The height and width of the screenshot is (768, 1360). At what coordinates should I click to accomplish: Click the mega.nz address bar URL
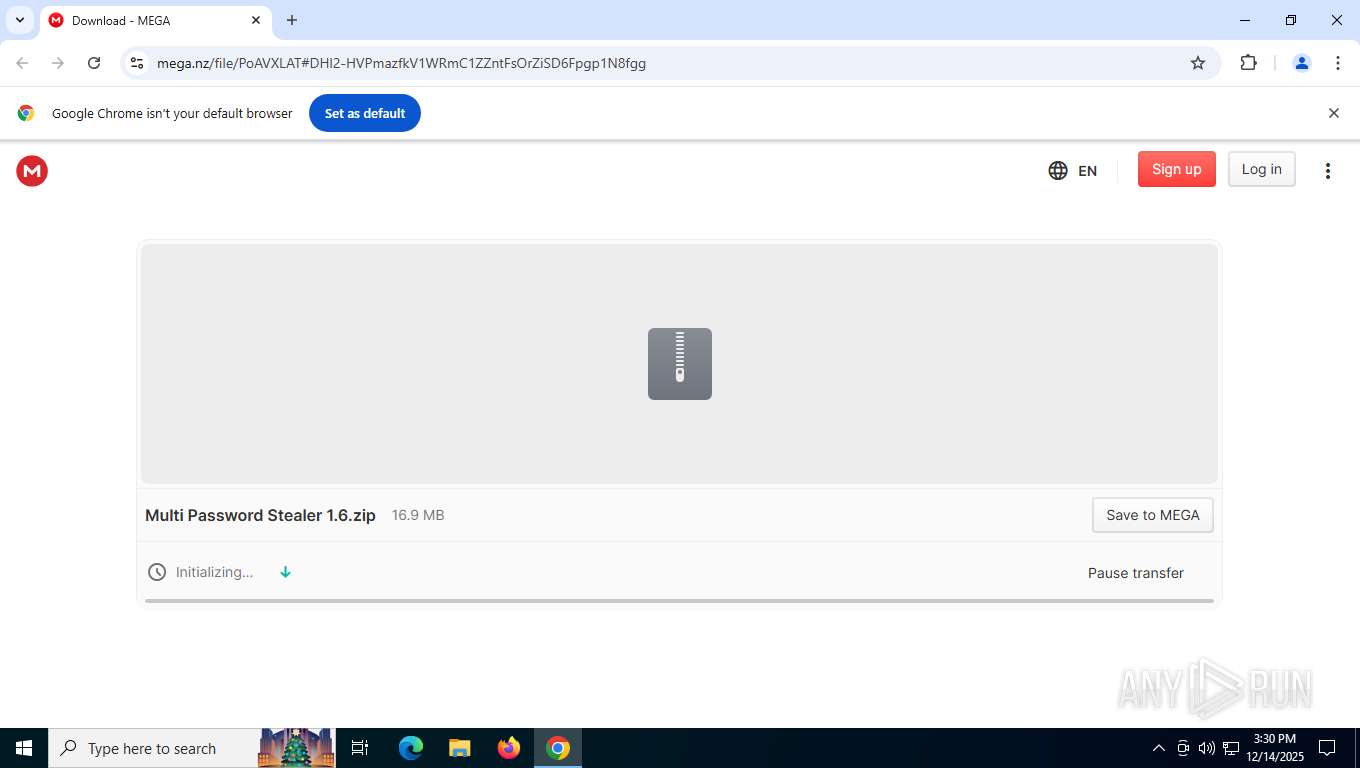[x=401, y=63]
